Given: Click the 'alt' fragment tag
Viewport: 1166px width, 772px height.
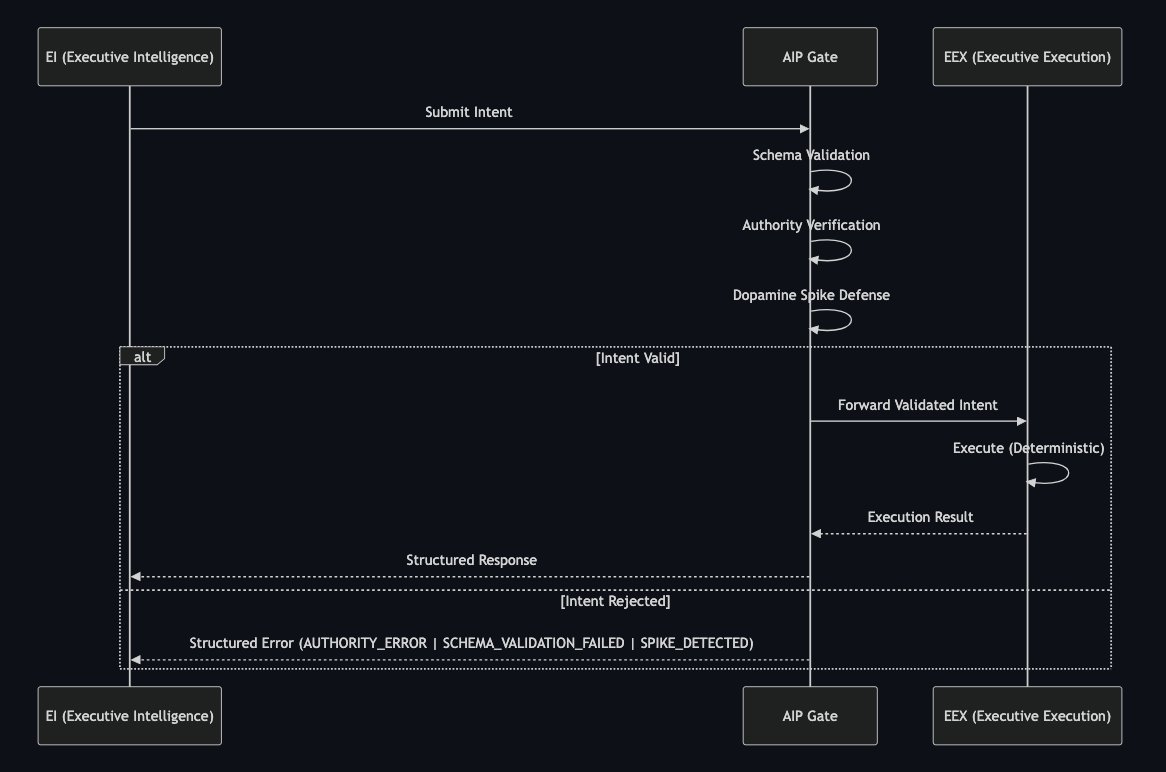Looking at the screenshot, I should pyautogui.click(x=142, y=357).
